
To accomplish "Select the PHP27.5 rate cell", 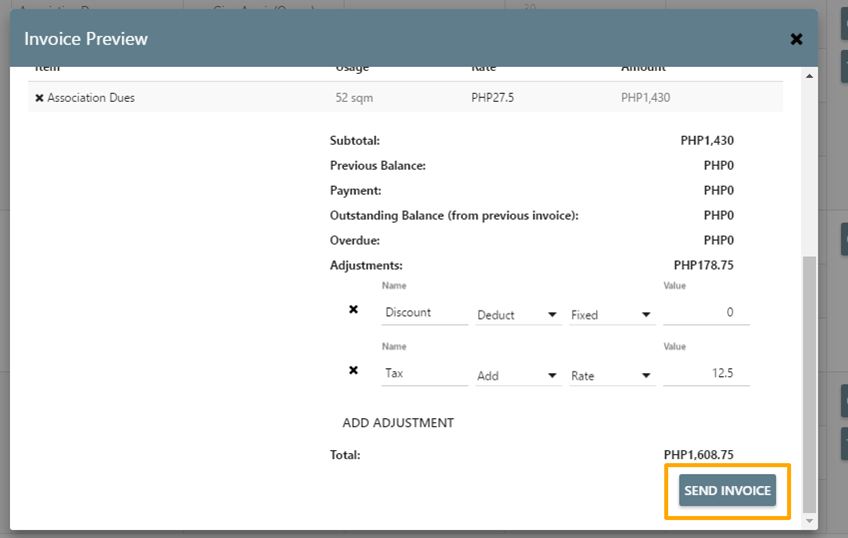I will click(x=493, y=98).
